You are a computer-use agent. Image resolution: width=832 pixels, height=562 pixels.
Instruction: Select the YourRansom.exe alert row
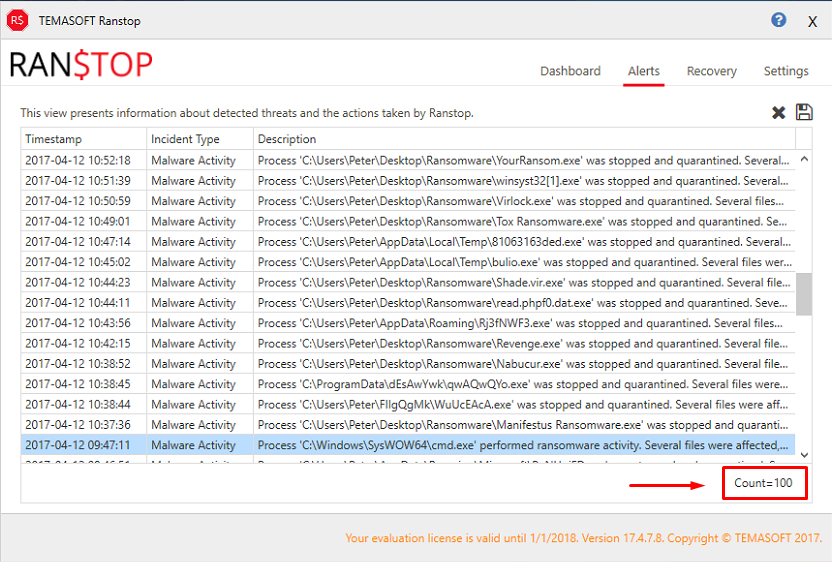coord(408,160)
